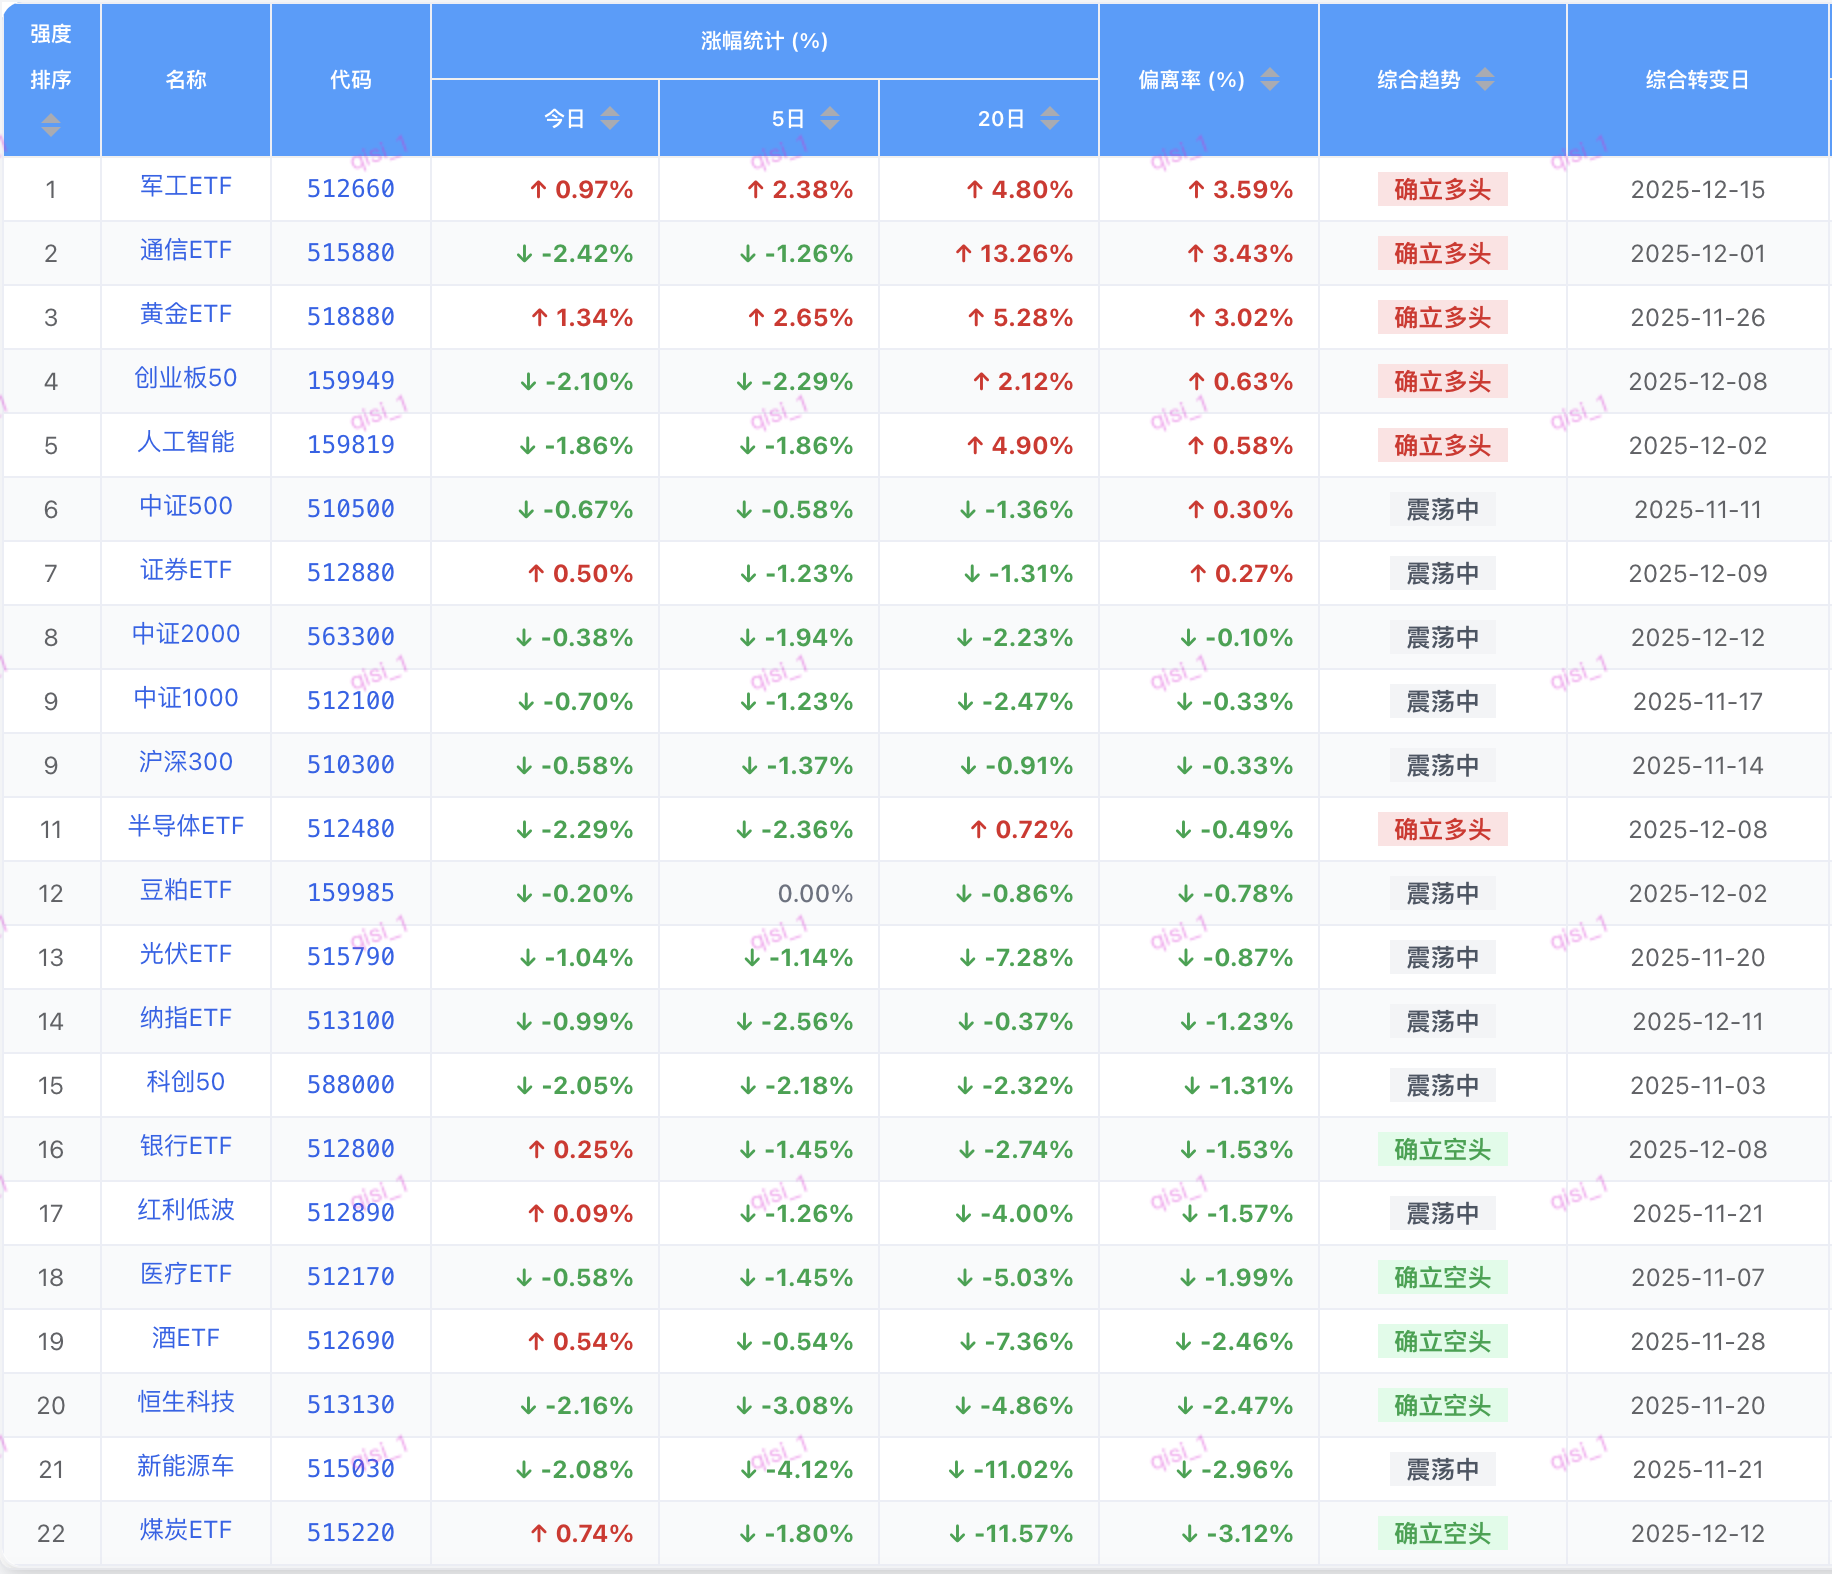Click the 综合趋势 sort icon
Screen dimensions: 1832x1574
pos(1485,79)
